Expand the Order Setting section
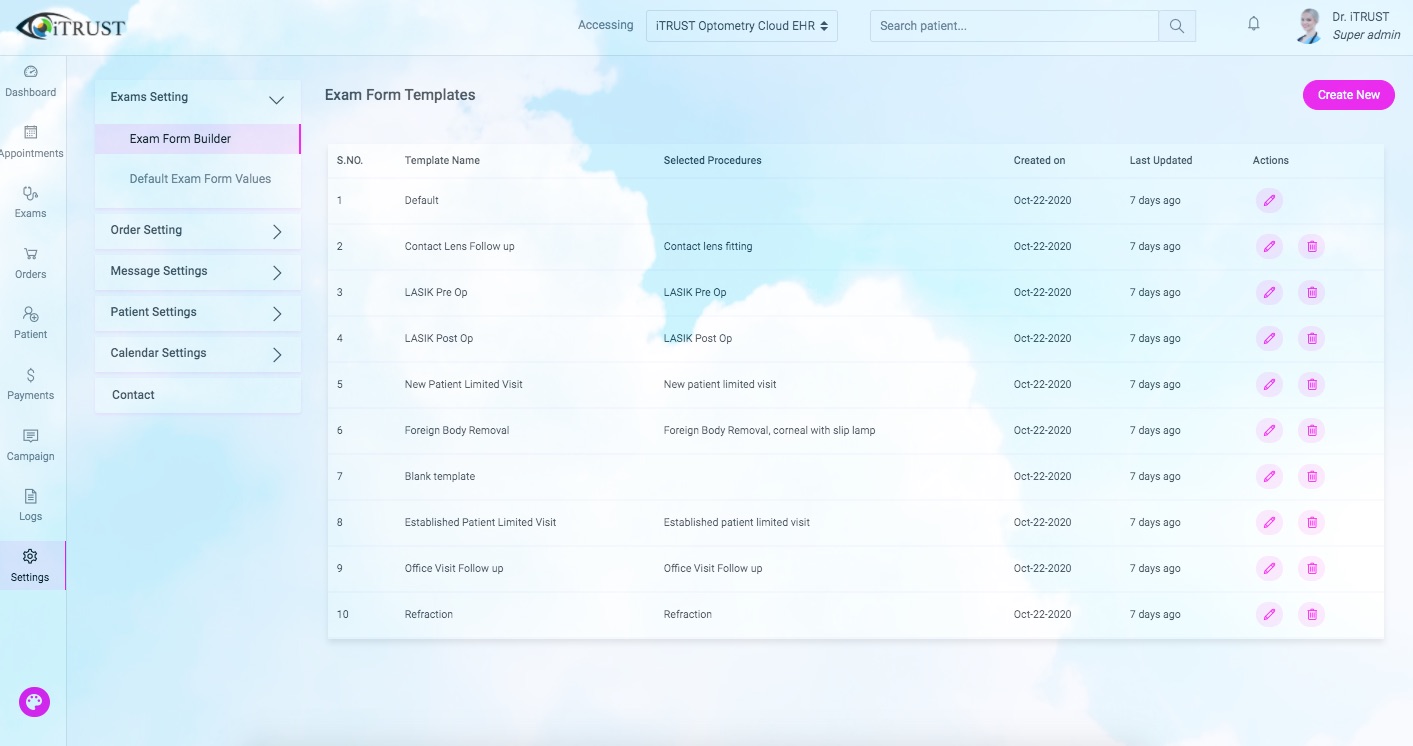 click(x=197, y=230)
